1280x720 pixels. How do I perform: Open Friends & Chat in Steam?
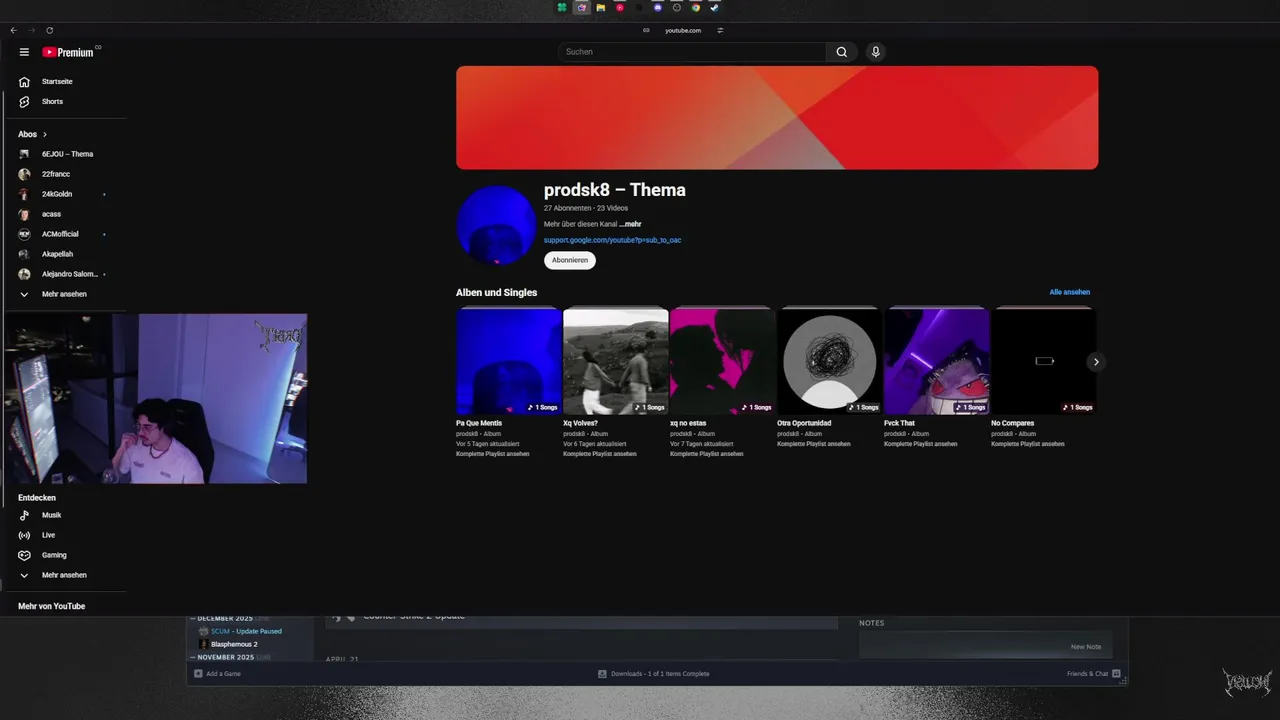click(x=1093, y=674)
